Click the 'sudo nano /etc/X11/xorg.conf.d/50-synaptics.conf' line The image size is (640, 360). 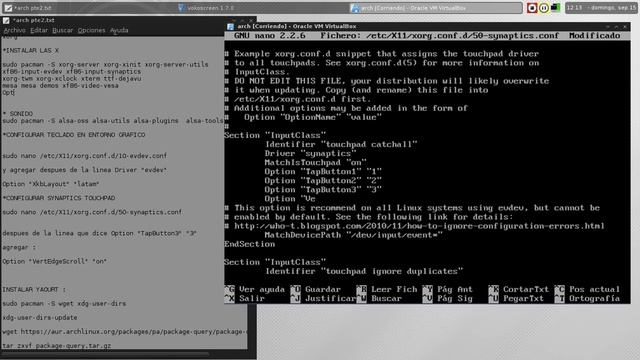point(92,212)
